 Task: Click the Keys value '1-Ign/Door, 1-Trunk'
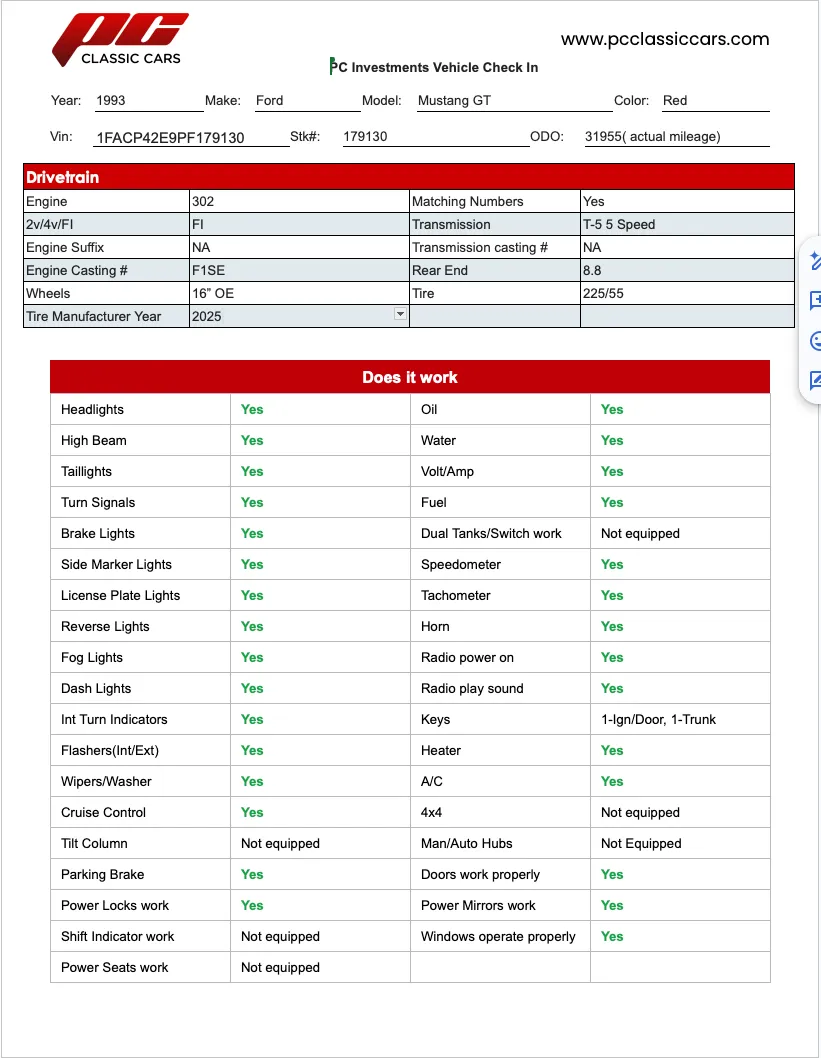(x=658, y=720)
